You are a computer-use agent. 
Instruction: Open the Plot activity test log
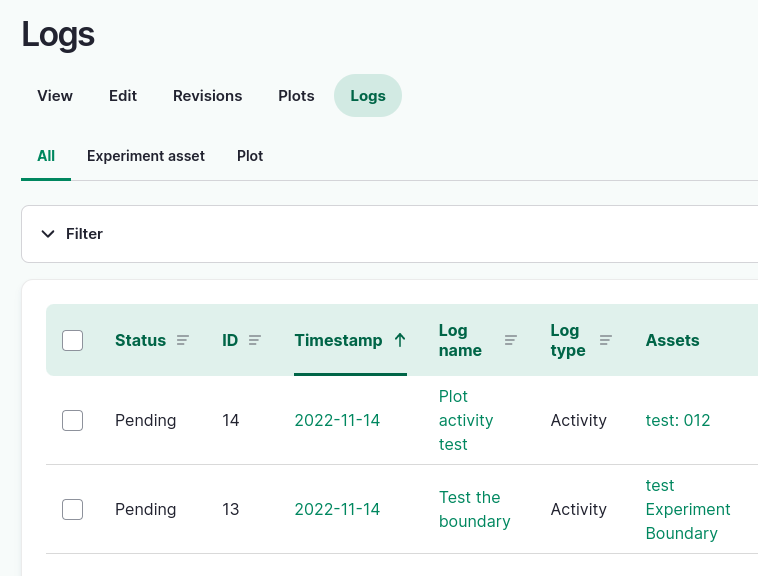(466, 420)
